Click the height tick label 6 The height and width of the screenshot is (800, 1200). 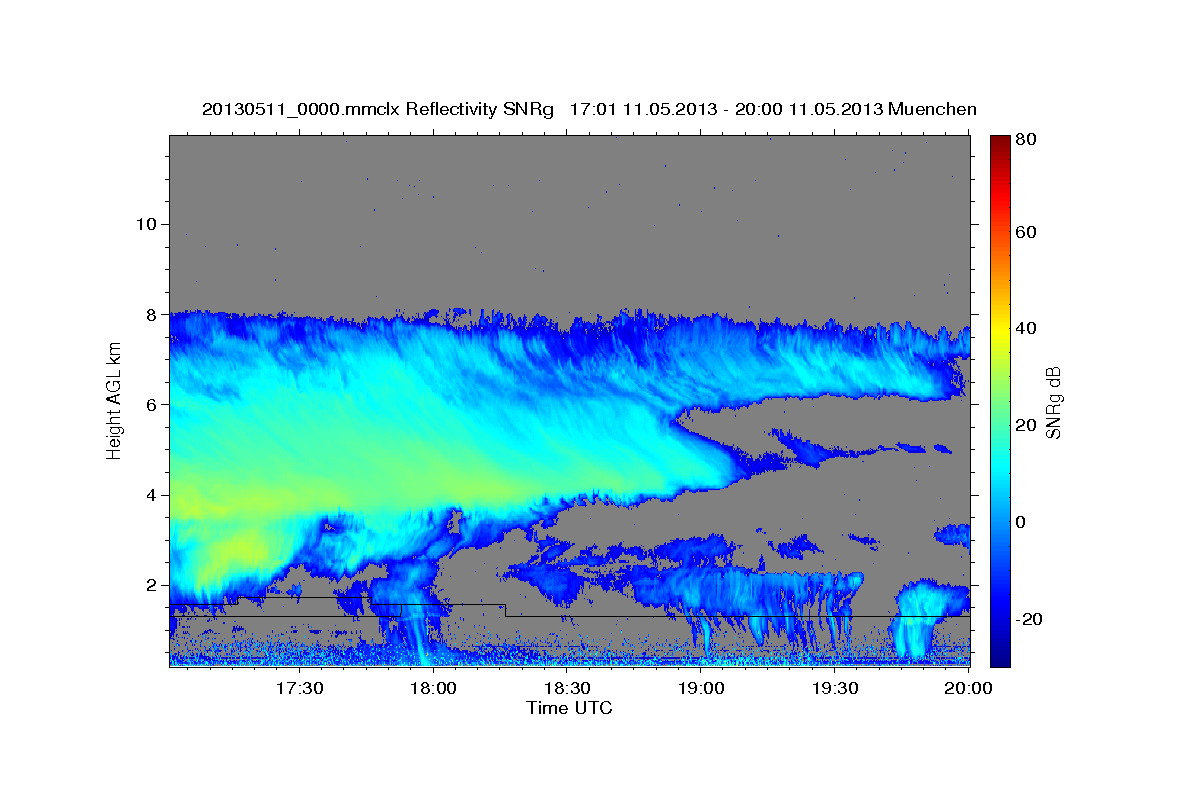(150, 404)
